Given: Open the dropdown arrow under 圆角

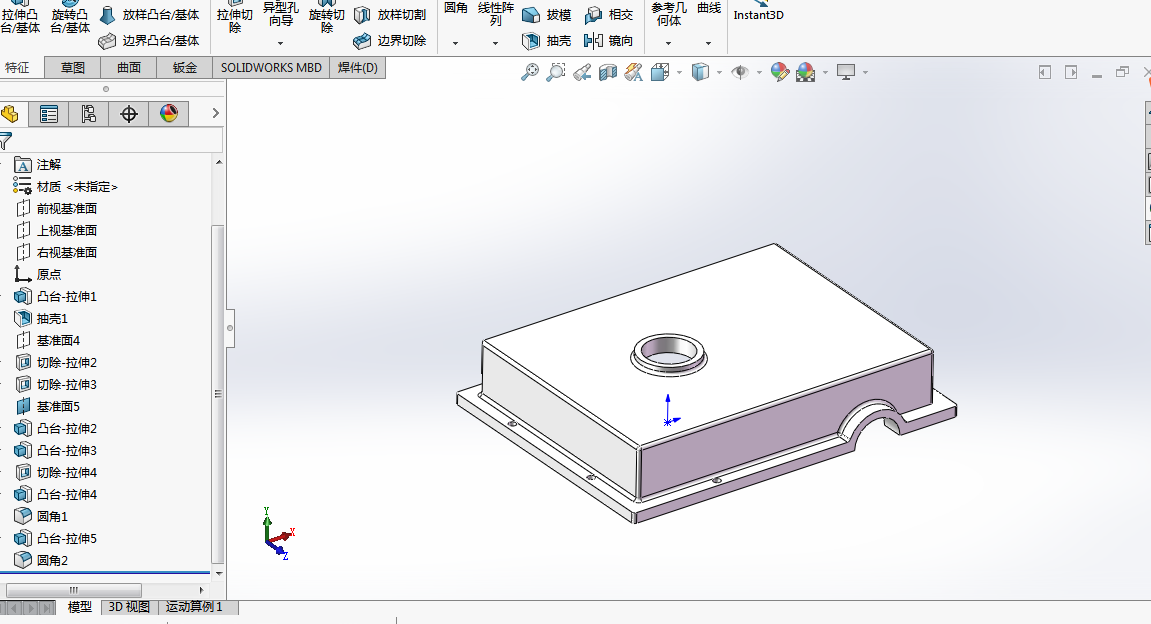Looking at the screenshot, I should coord(455,43).
